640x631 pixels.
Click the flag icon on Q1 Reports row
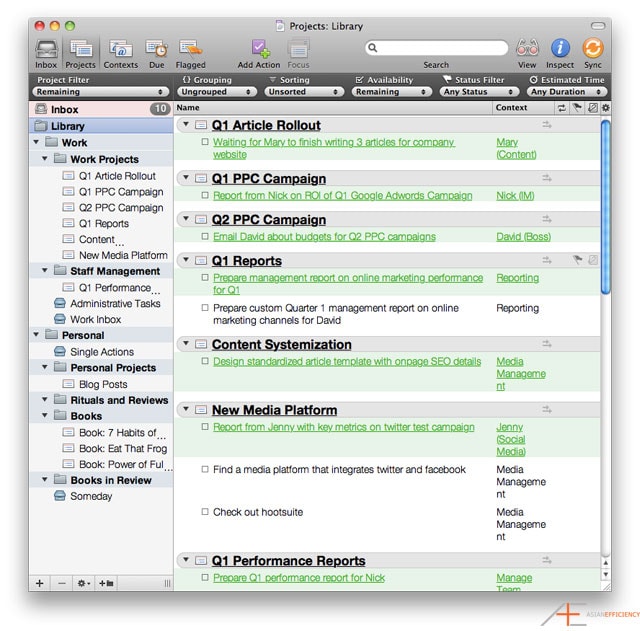[577, 260]
